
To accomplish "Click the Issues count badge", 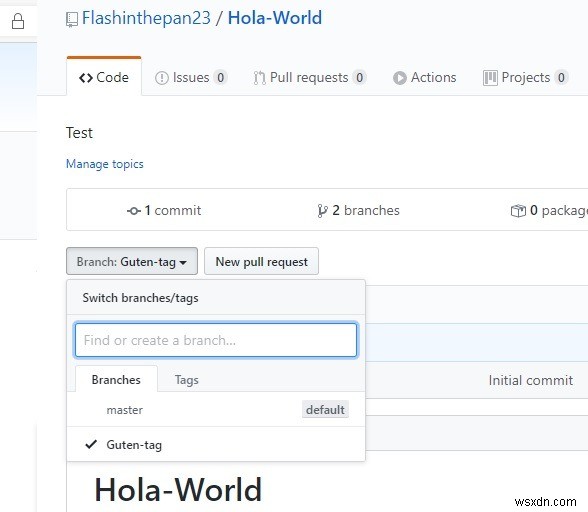I will click(x=220, y=78).
